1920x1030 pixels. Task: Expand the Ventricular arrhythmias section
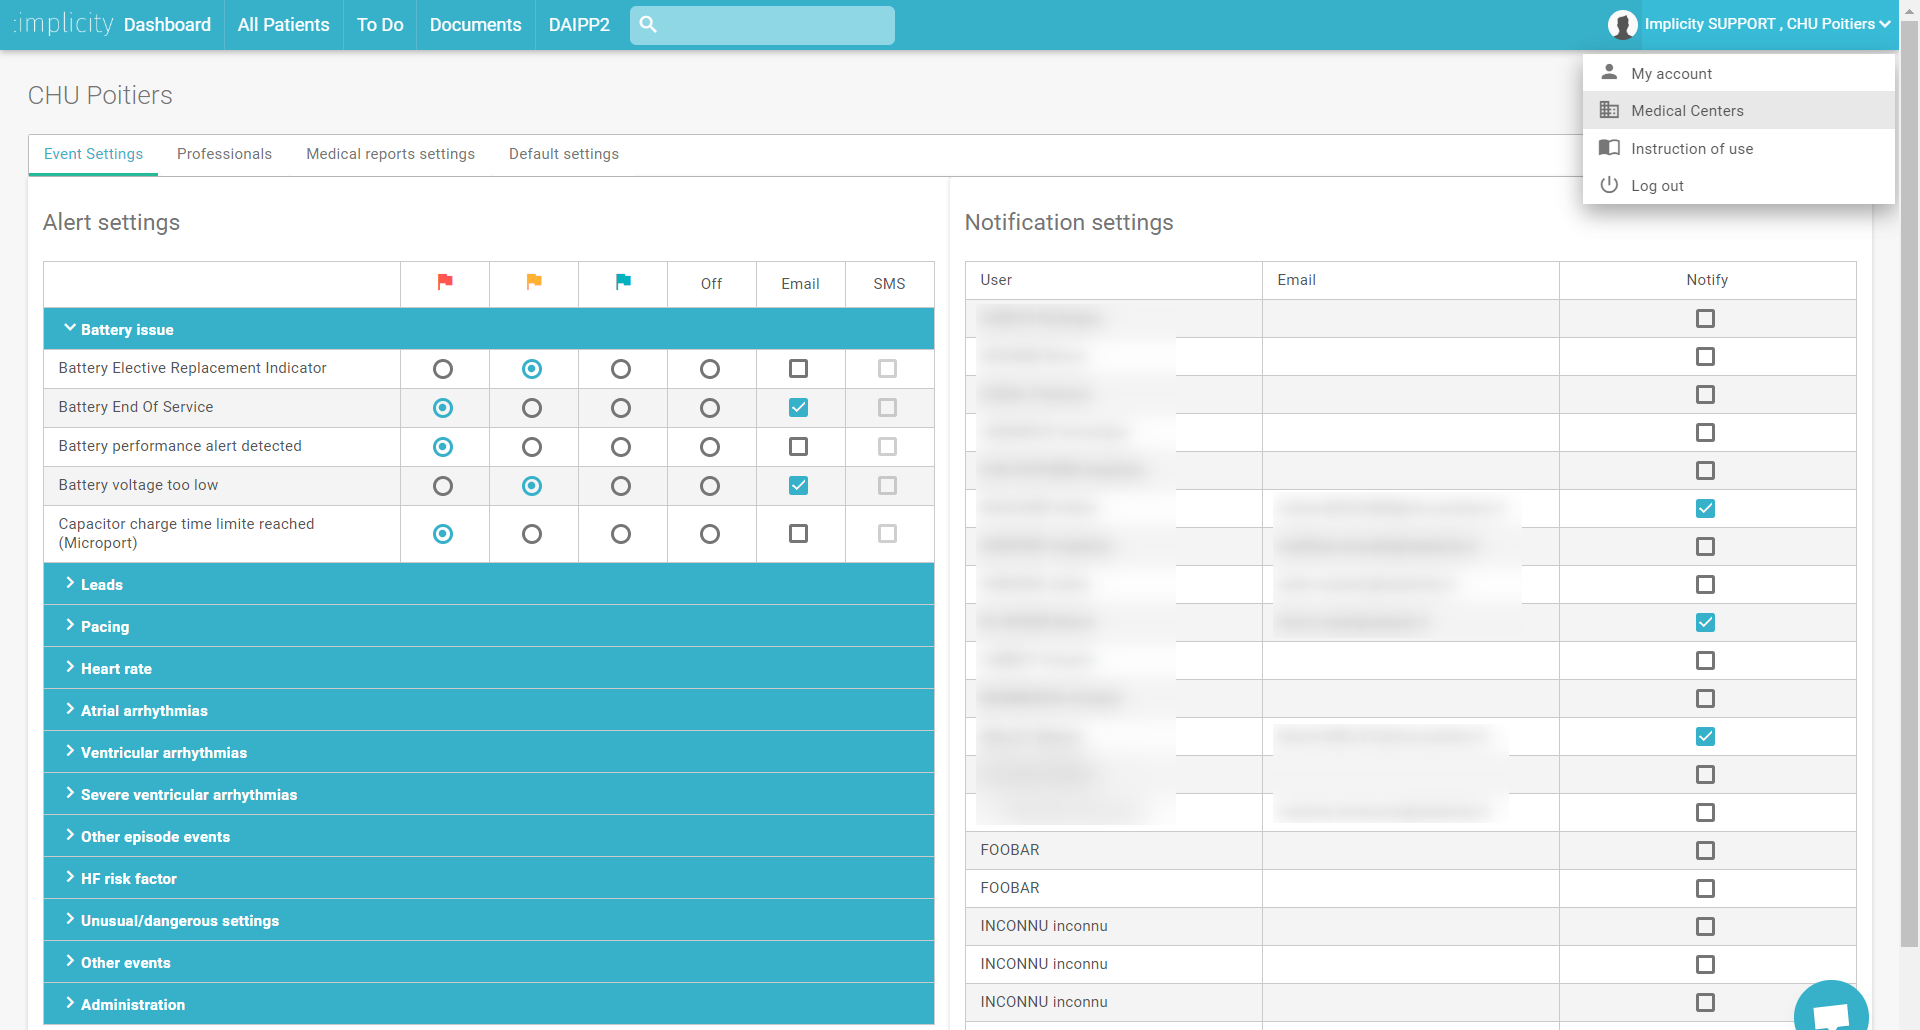[489, 752]
